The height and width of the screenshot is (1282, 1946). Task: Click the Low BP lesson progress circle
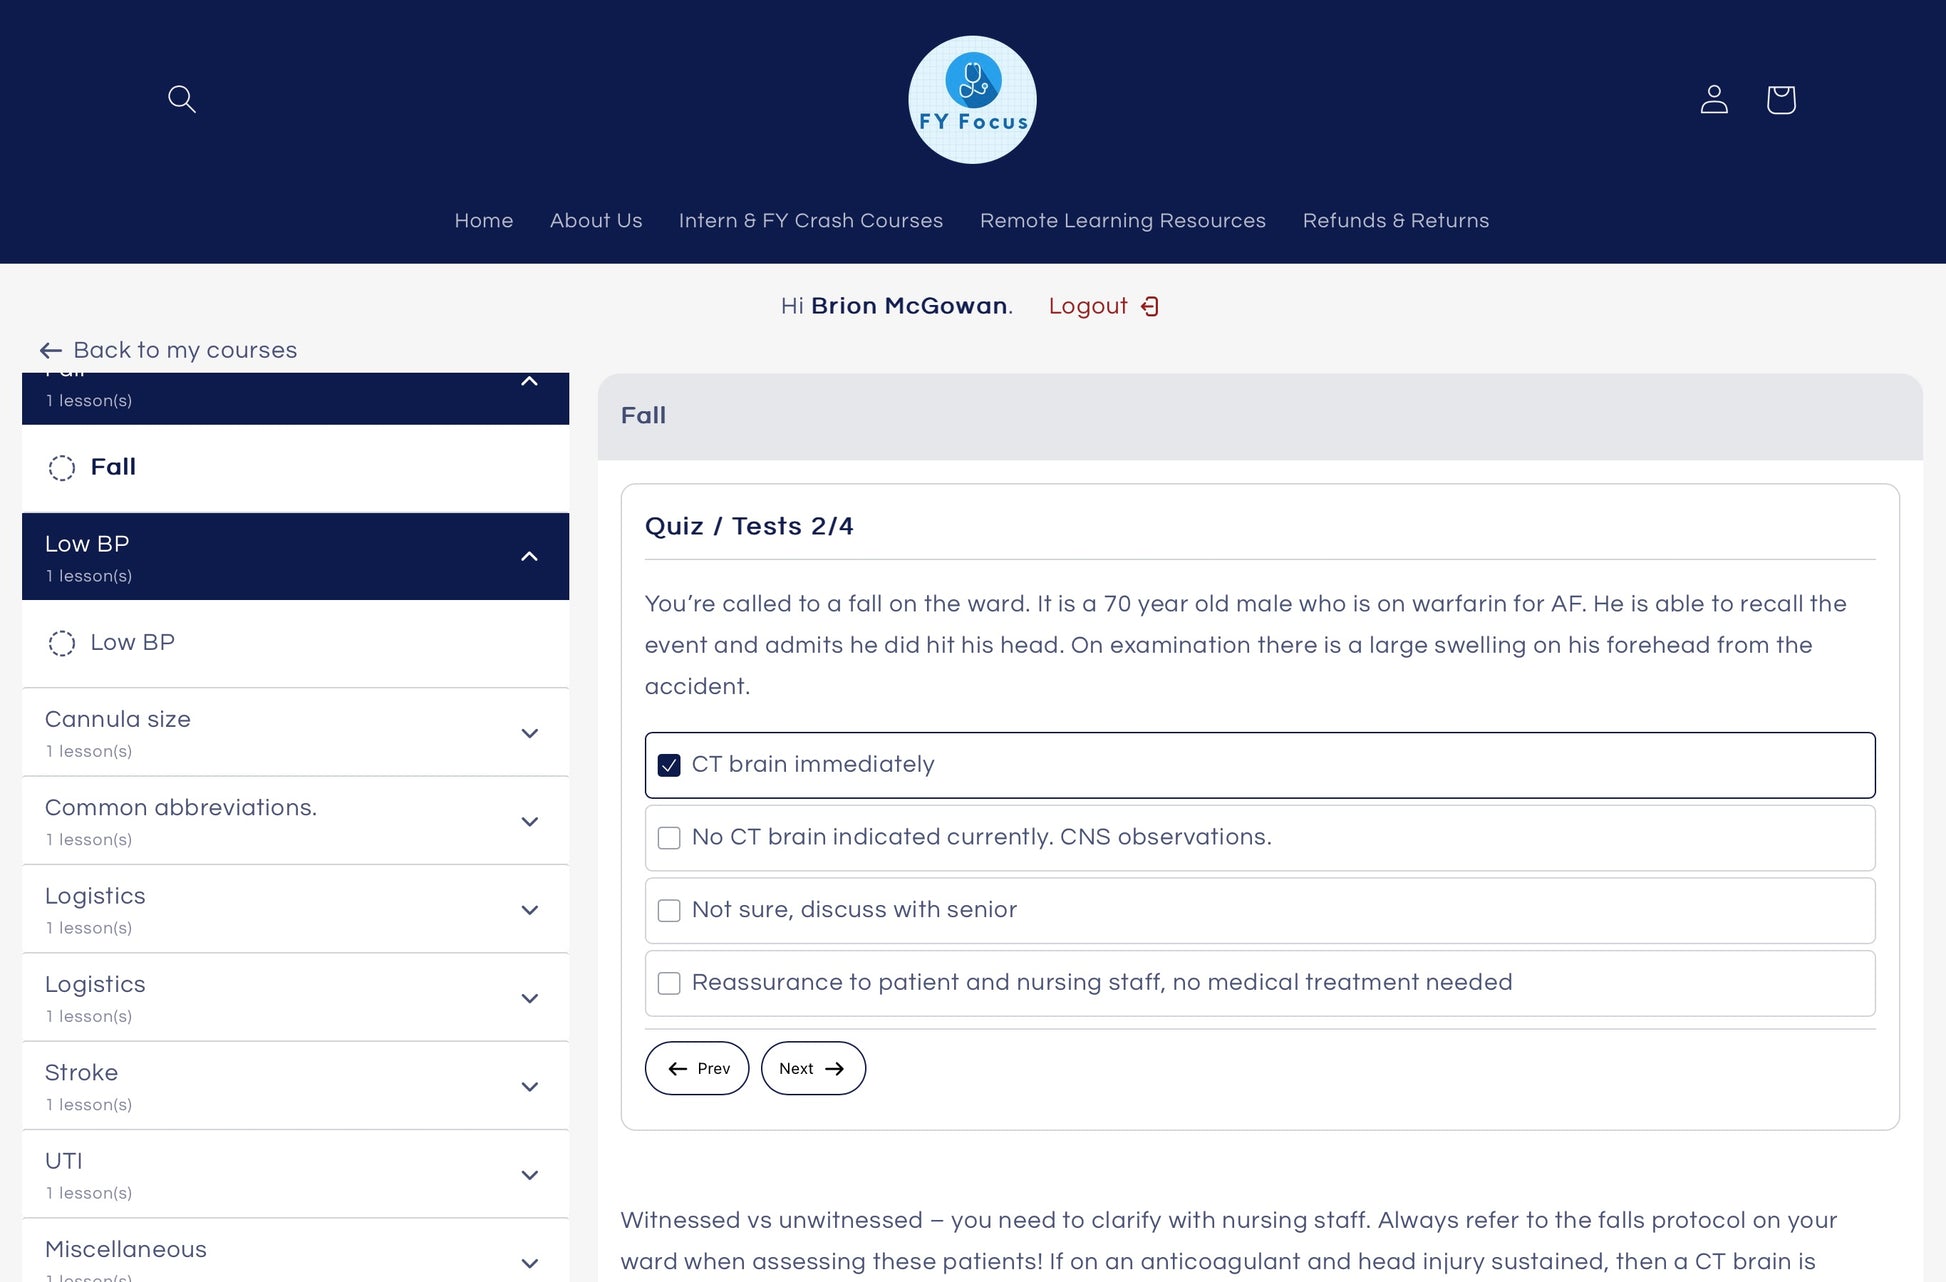(x=62, y=643)
